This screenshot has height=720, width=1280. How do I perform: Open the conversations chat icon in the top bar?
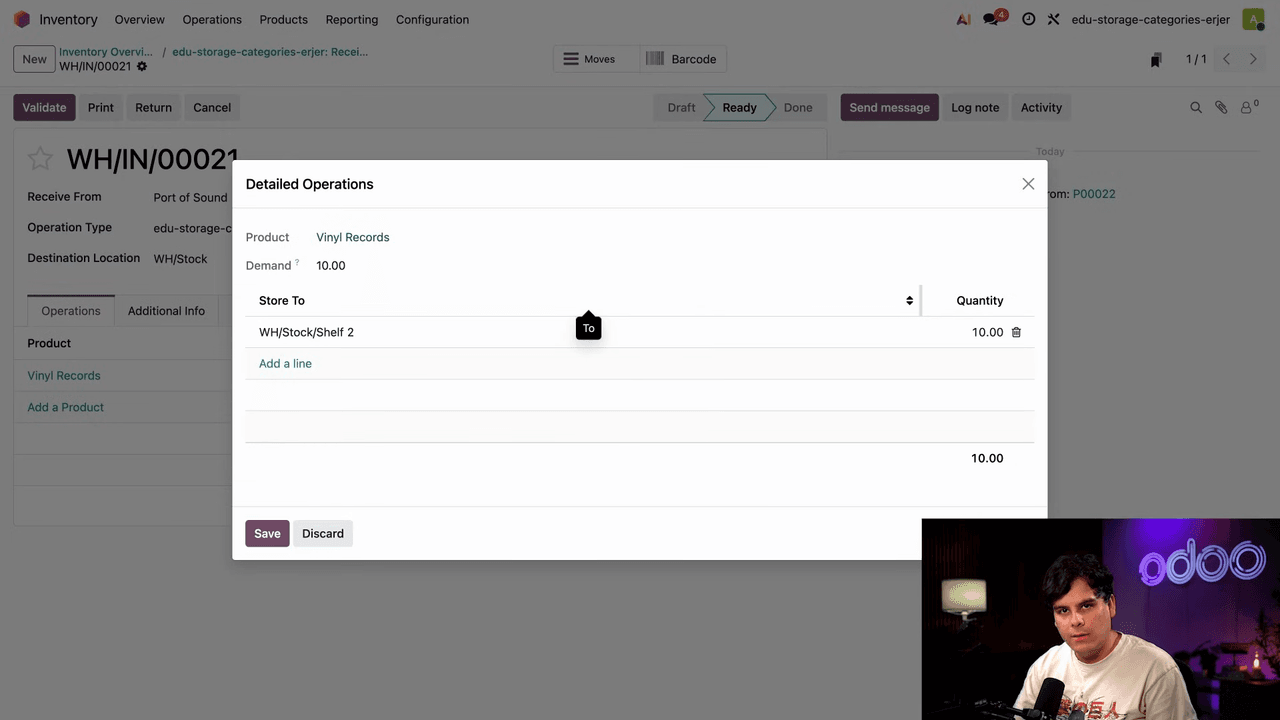click(x=992, y=19)
